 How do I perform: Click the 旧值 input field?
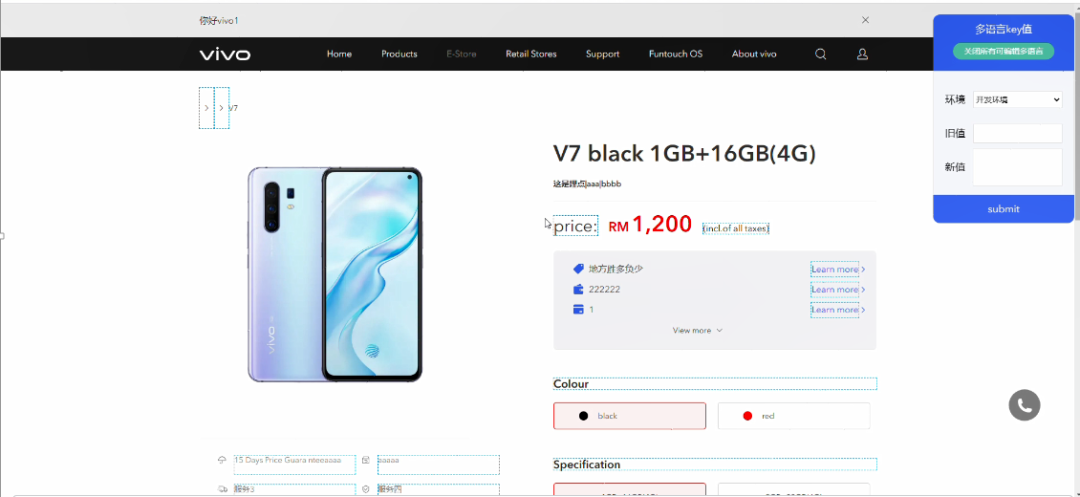[1017, 134]
